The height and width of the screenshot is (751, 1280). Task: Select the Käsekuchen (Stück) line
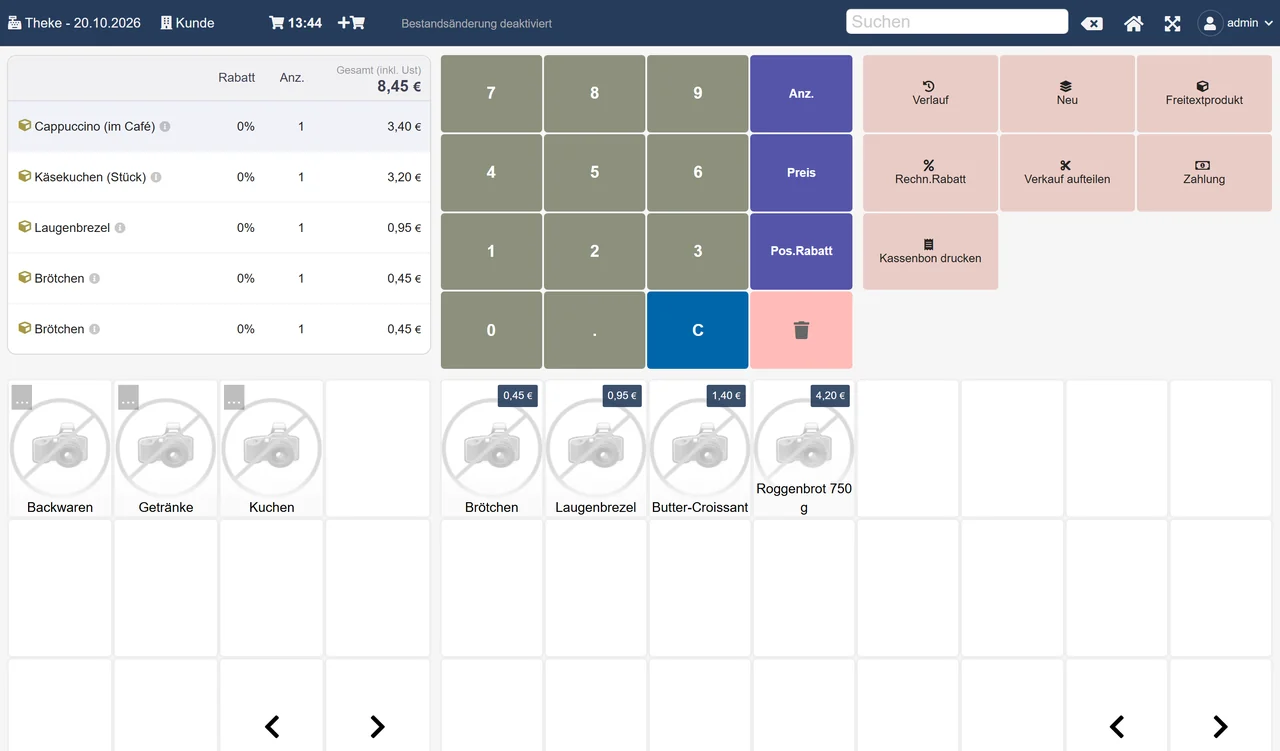tap(219, 177)
